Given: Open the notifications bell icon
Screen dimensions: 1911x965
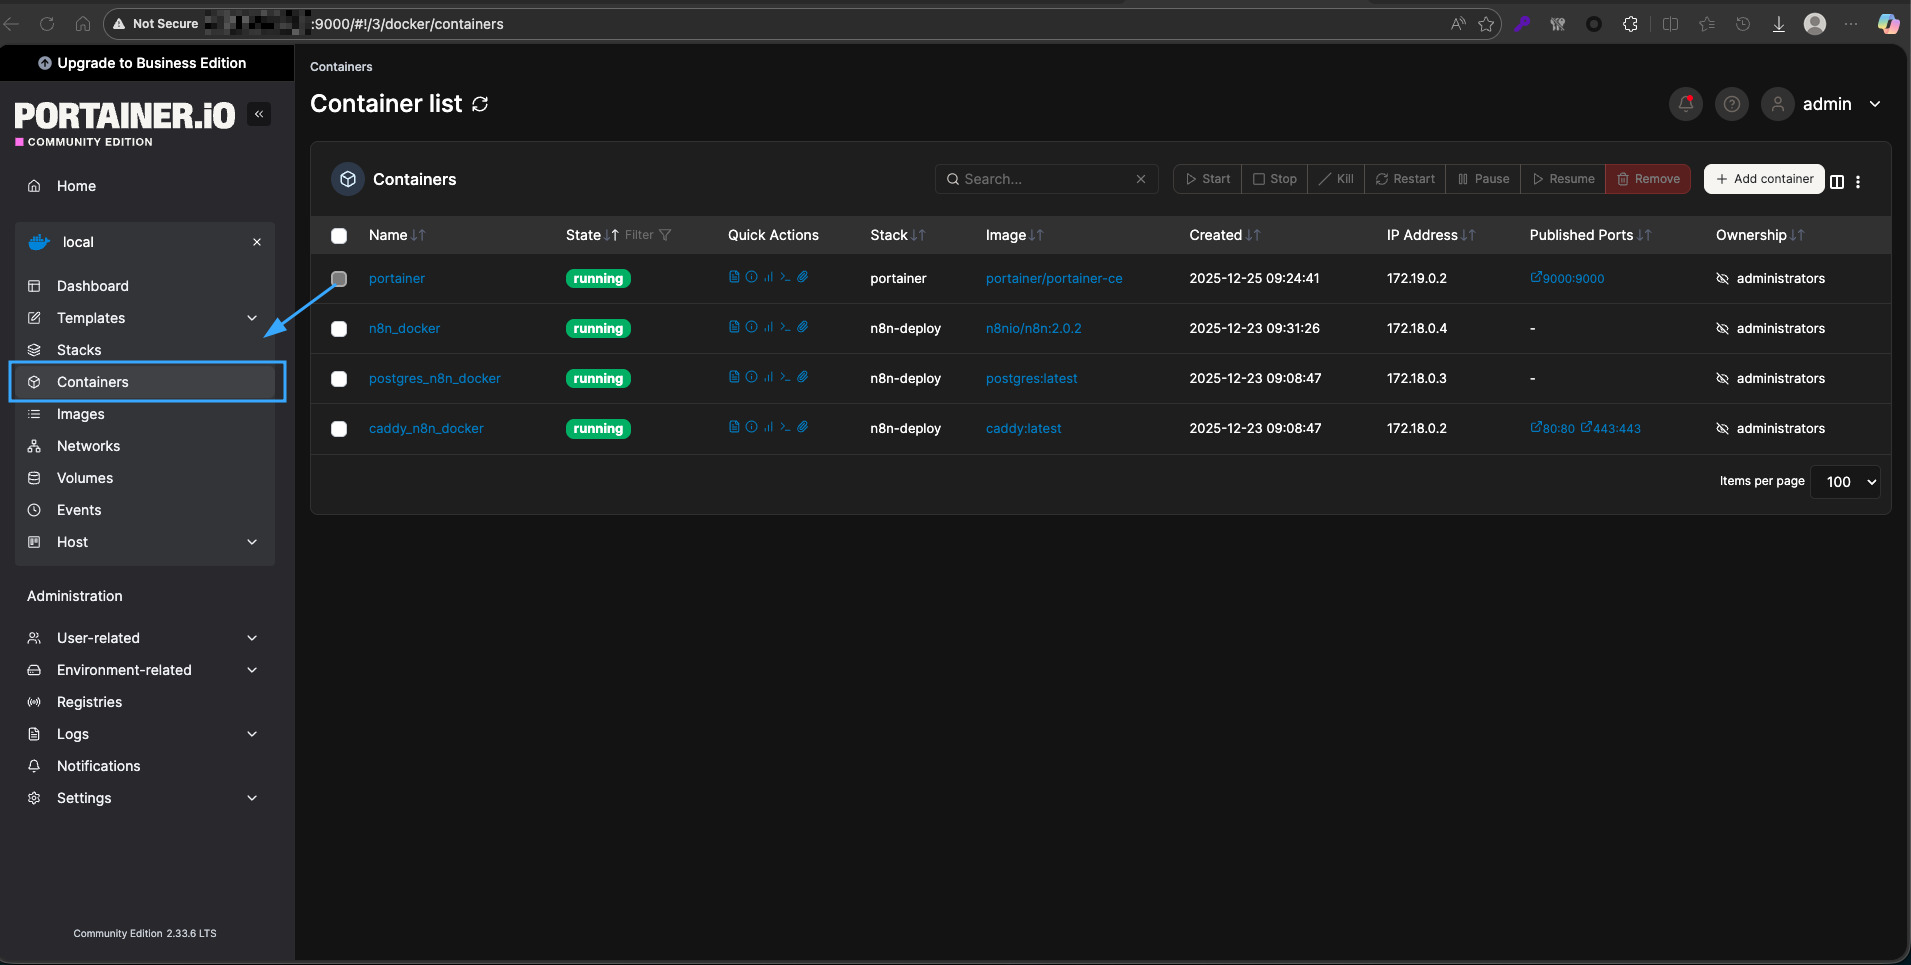Looking at the screenshot, I should coord(1686,104).
